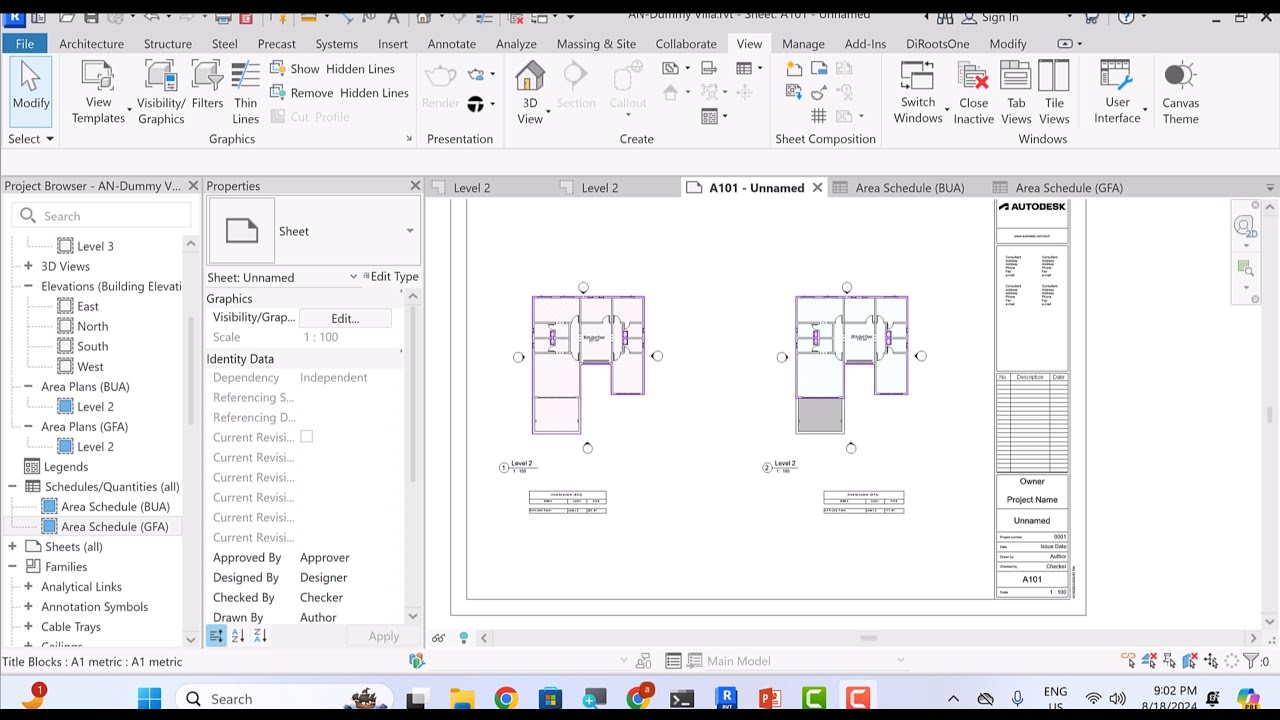
Task: Click Edit... for Visibility/Graphics overrides
Action: [x=345, y=318]
